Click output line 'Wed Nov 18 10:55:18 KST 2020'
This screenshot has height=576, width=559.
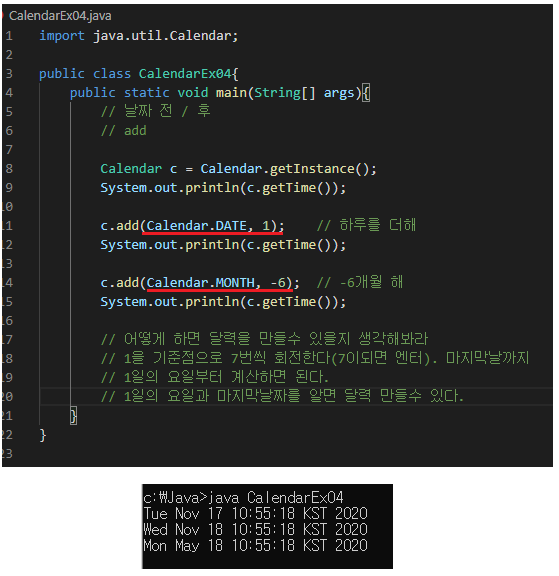click(x=256, y=529)
